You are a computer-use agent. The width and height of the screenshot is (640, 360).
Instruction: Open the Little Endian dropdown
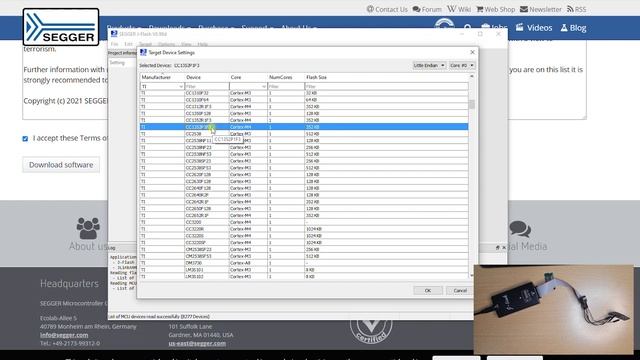point(429,65)
